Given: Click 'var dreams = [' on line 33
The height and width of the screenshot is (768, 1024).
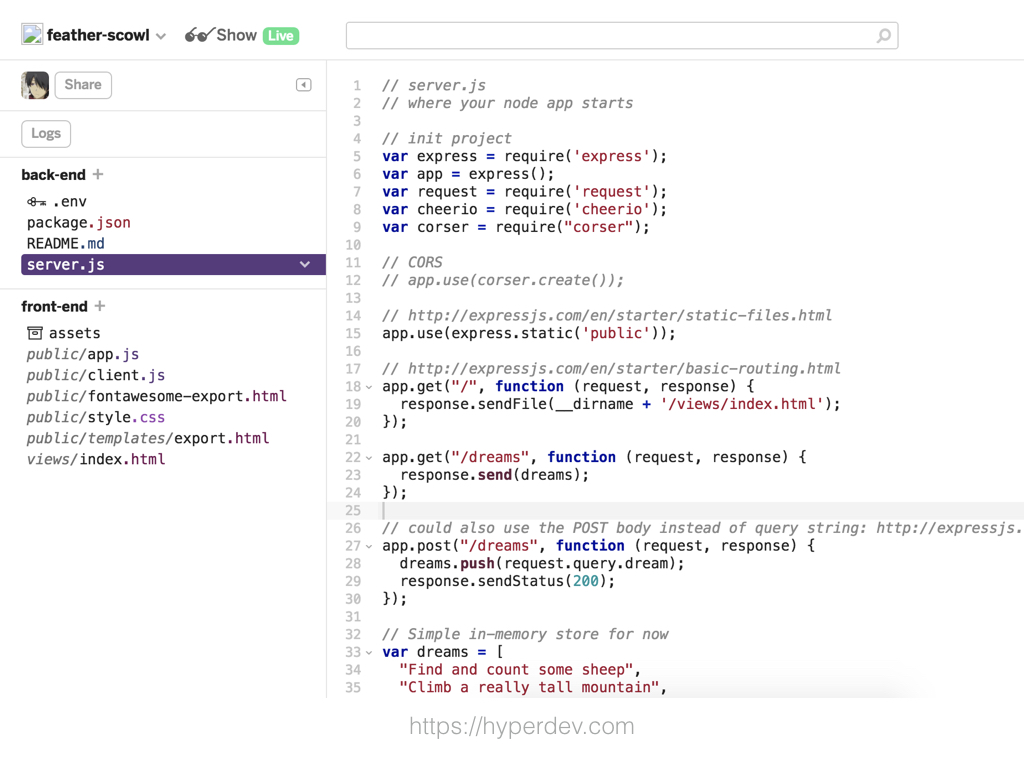Looking at the screenshot, I should [443, 652].
